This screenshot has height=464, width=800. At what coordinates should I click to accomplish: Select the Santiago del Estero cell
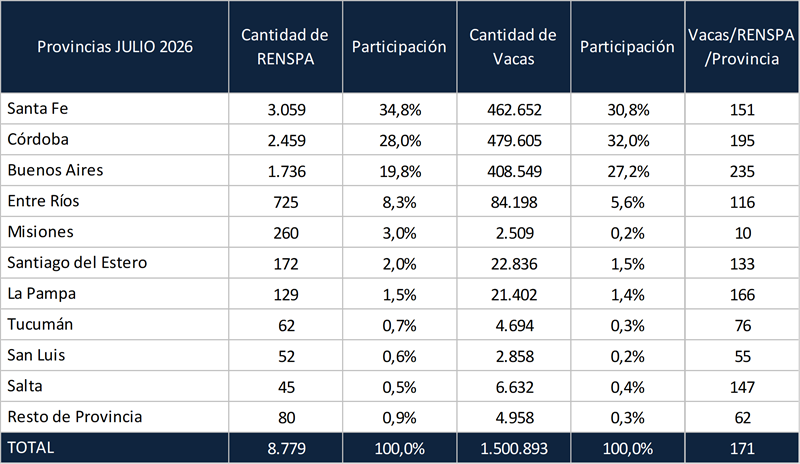point(115,263)
